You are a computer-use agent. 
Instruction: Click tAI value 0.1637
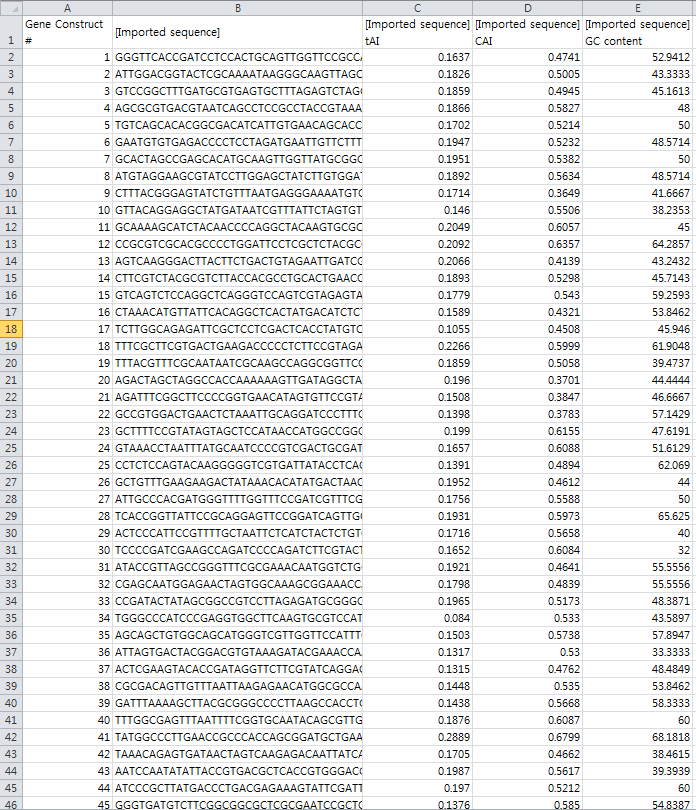pyautogui.click(x=417, y=57)
